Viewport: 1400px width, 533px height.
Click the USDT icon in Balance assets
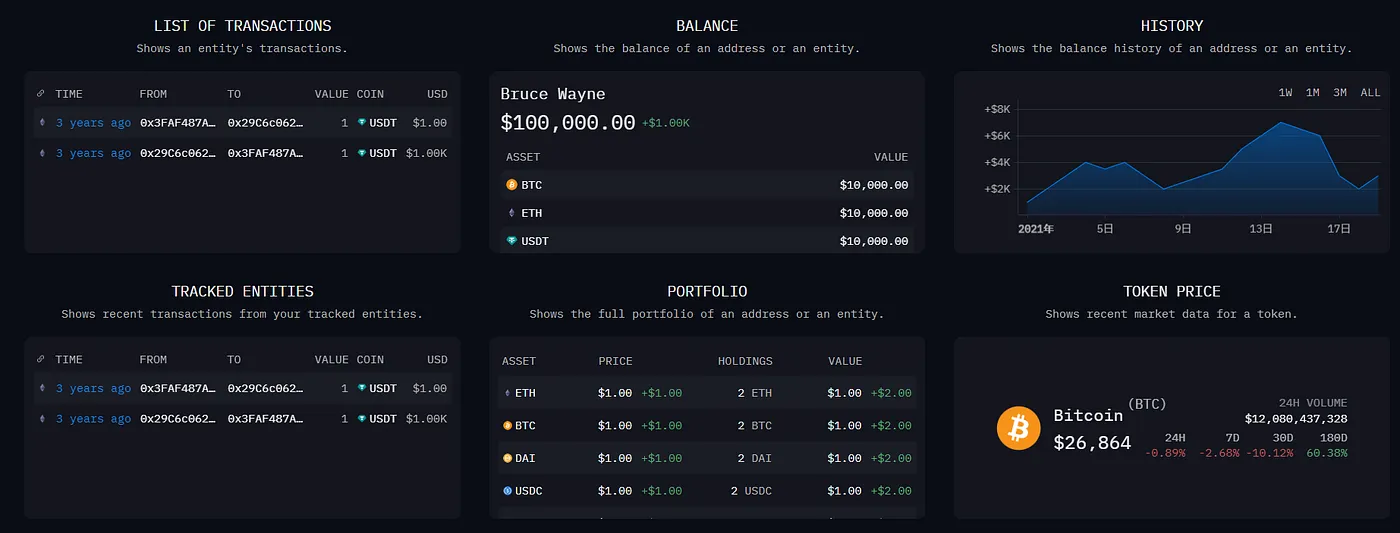click(x=511, y=241)
